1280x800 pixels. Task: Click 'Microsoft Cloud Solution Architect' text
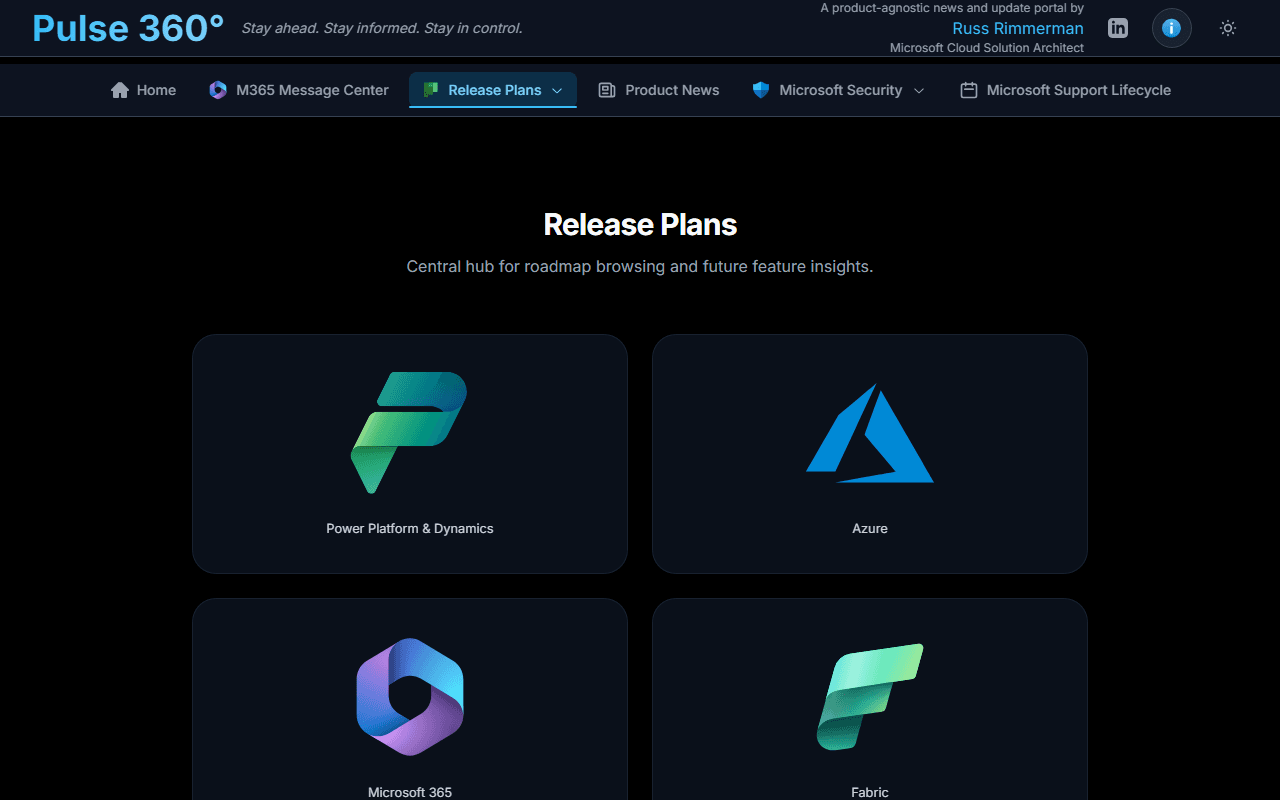click(987, 48)
